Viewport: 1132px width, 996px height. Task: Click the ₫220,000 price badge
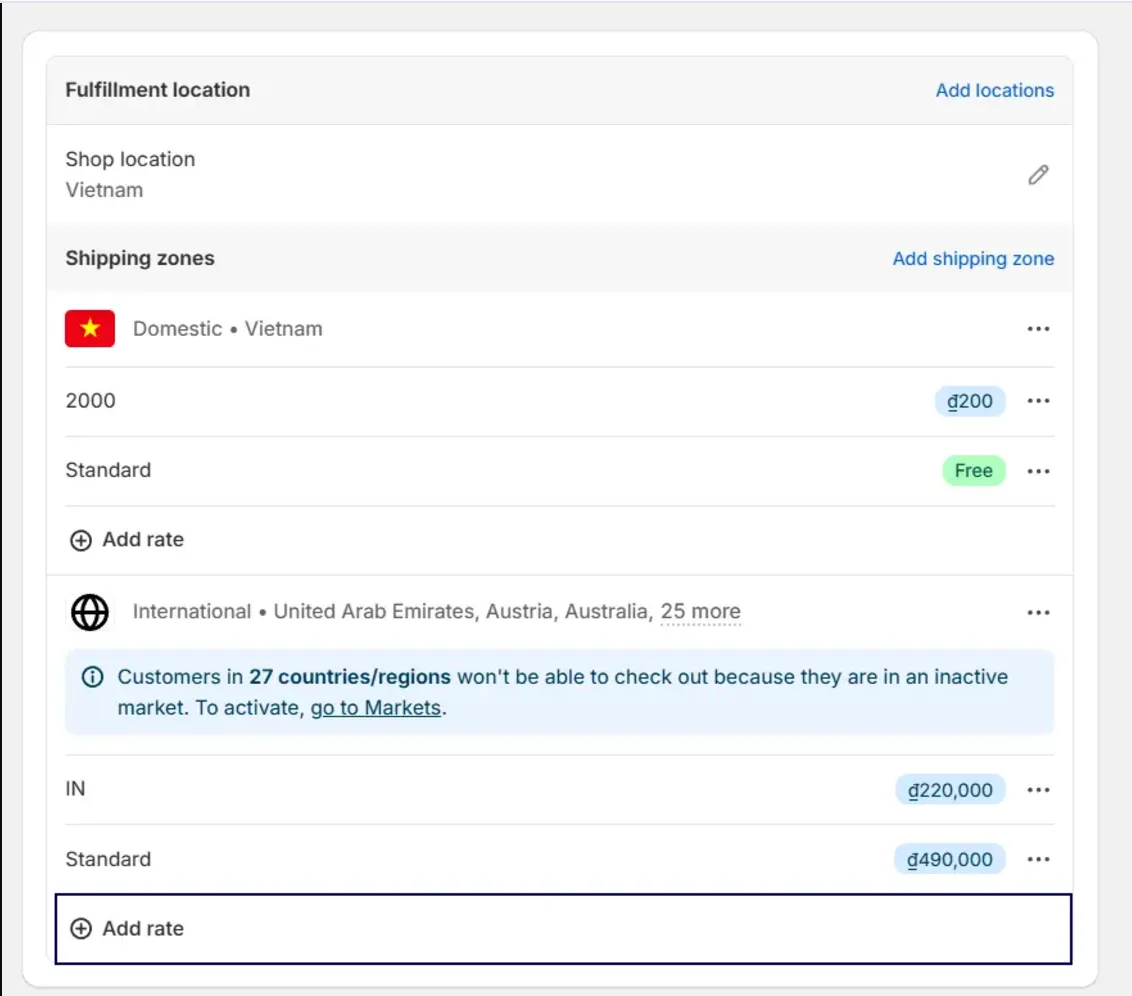coord(950,790)
